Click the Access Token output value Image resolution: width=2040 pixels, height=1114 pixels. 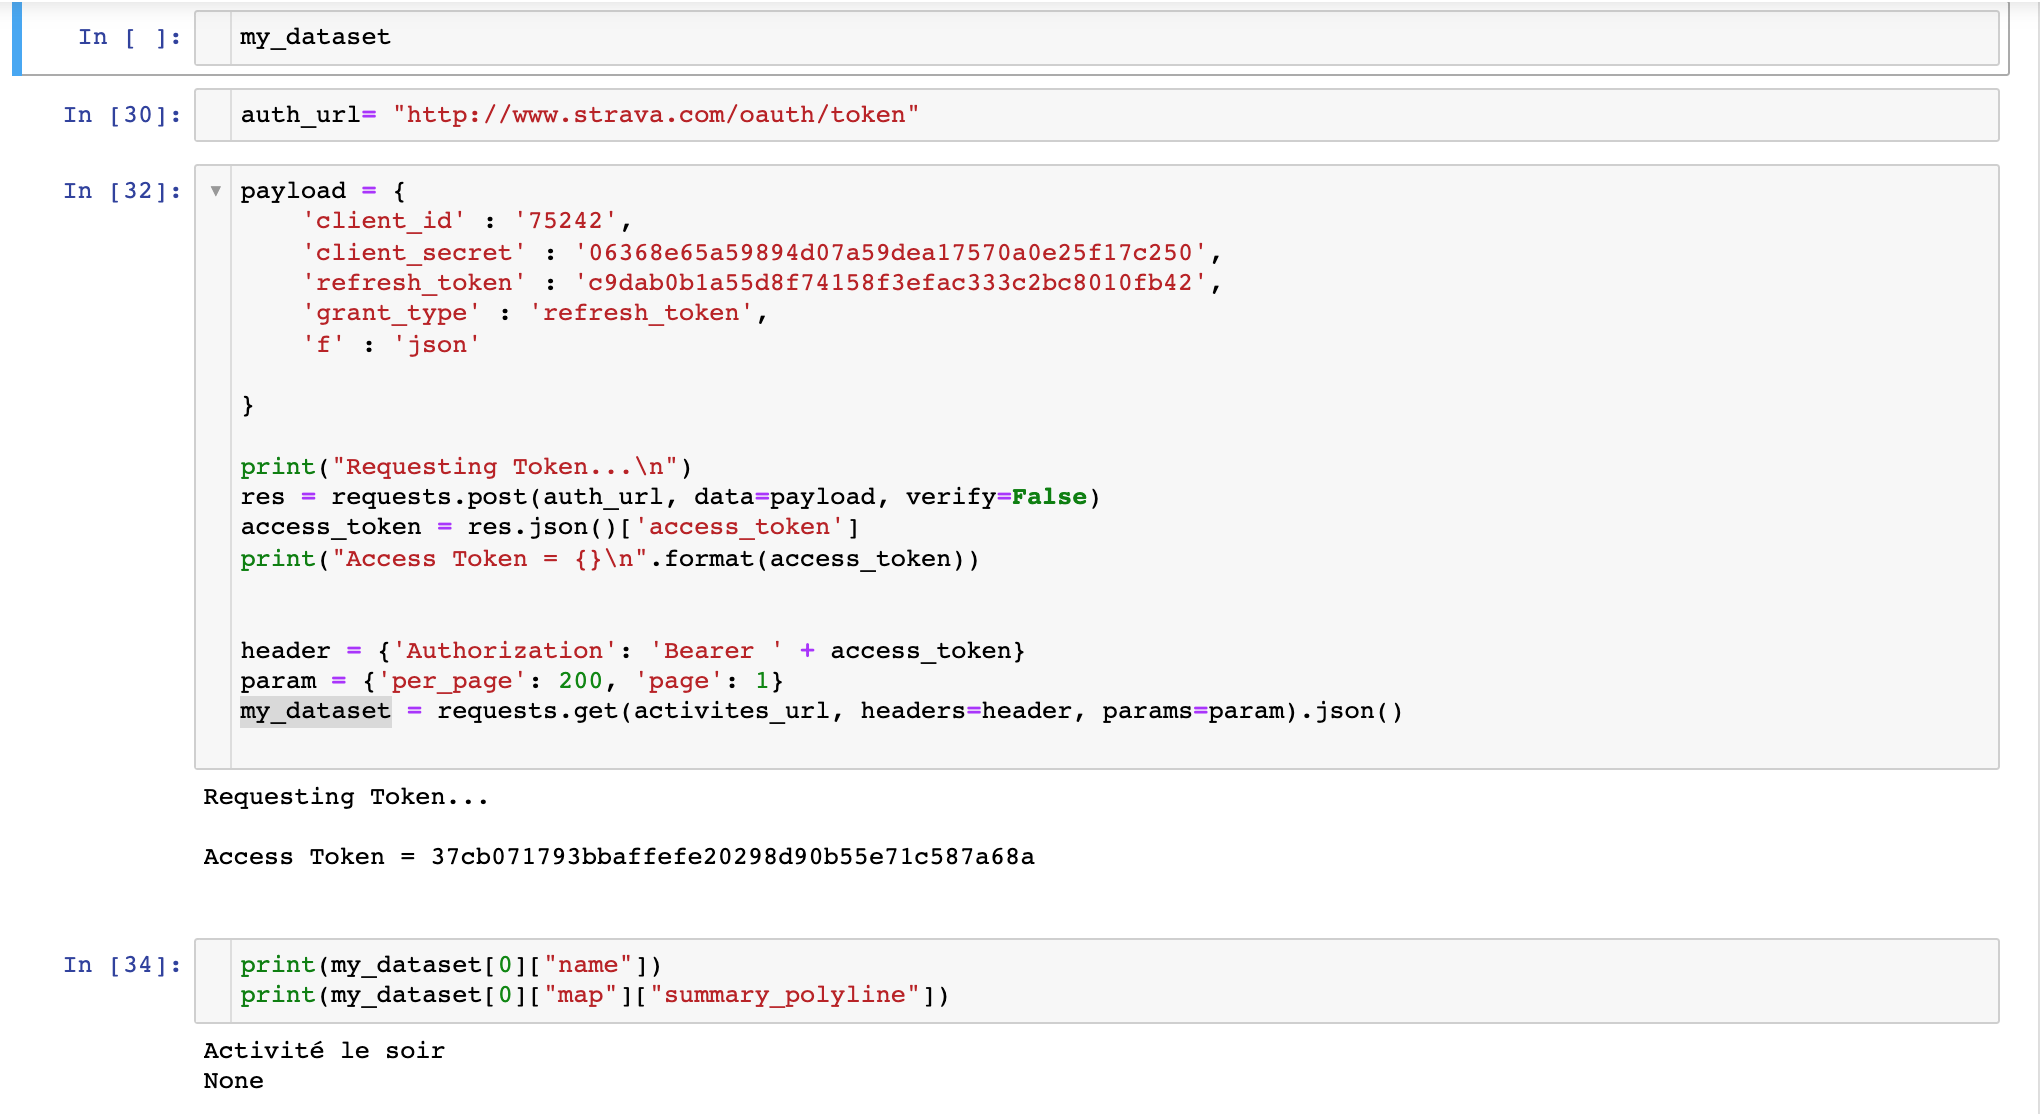(732, 857)
